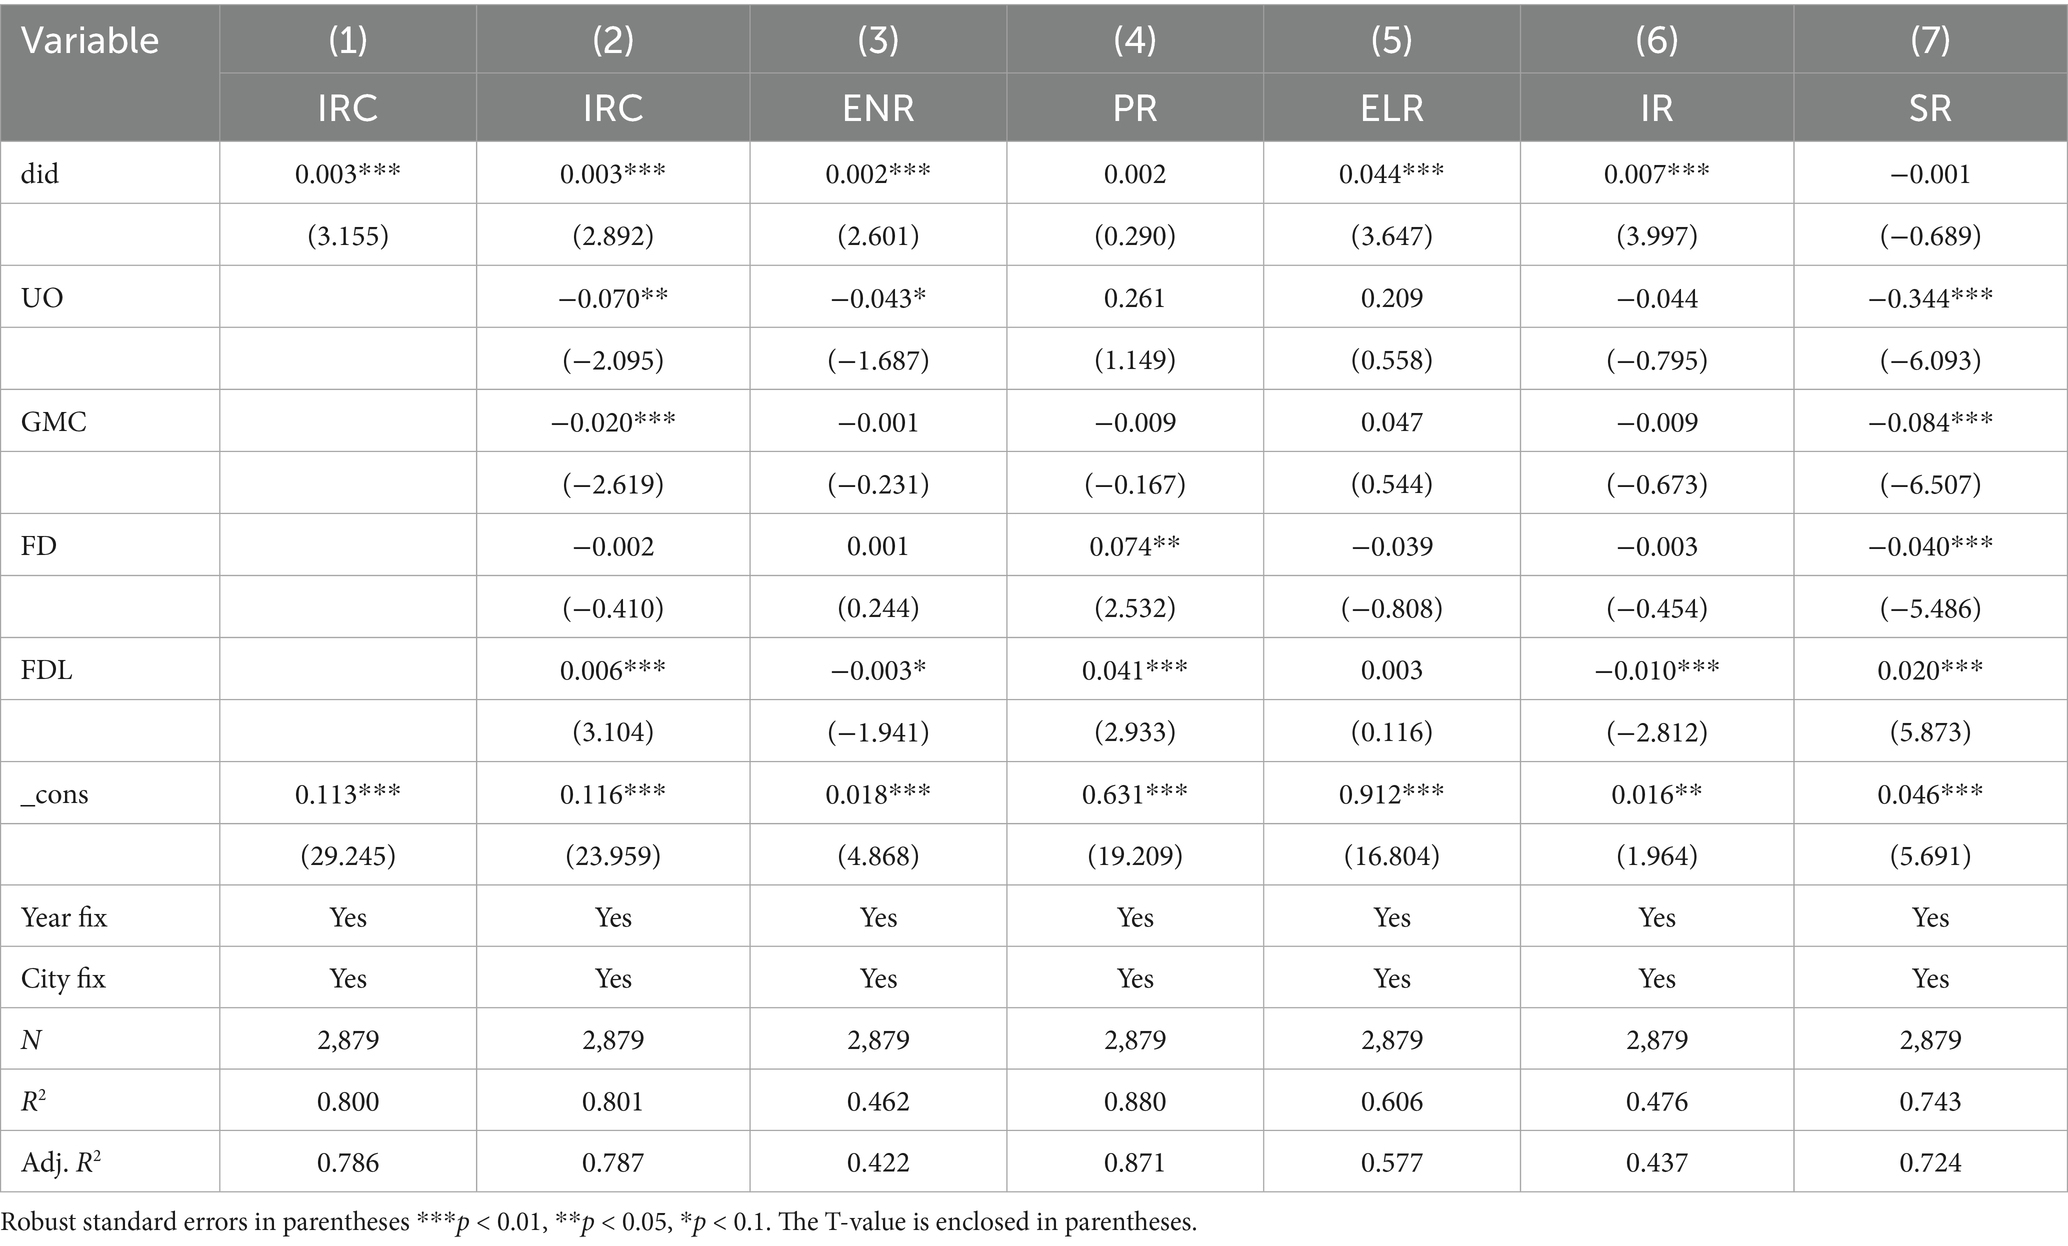Select the 0.880 R² value
This screenshot has width=2068, height=1246.
(x=1135, y=1101)
